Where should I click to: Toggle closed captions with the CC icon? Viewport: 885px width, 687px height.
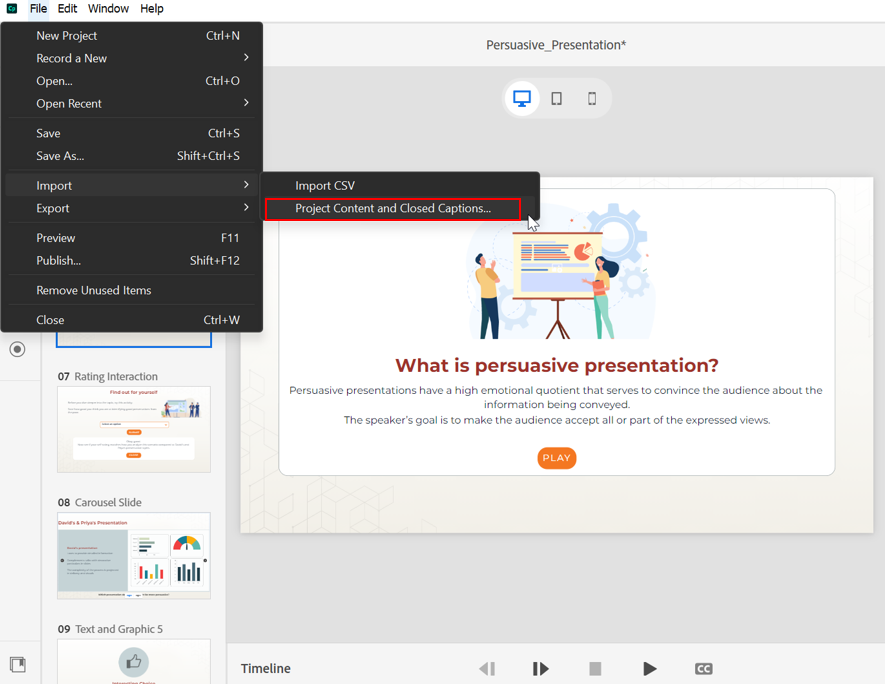pos(704,668)
